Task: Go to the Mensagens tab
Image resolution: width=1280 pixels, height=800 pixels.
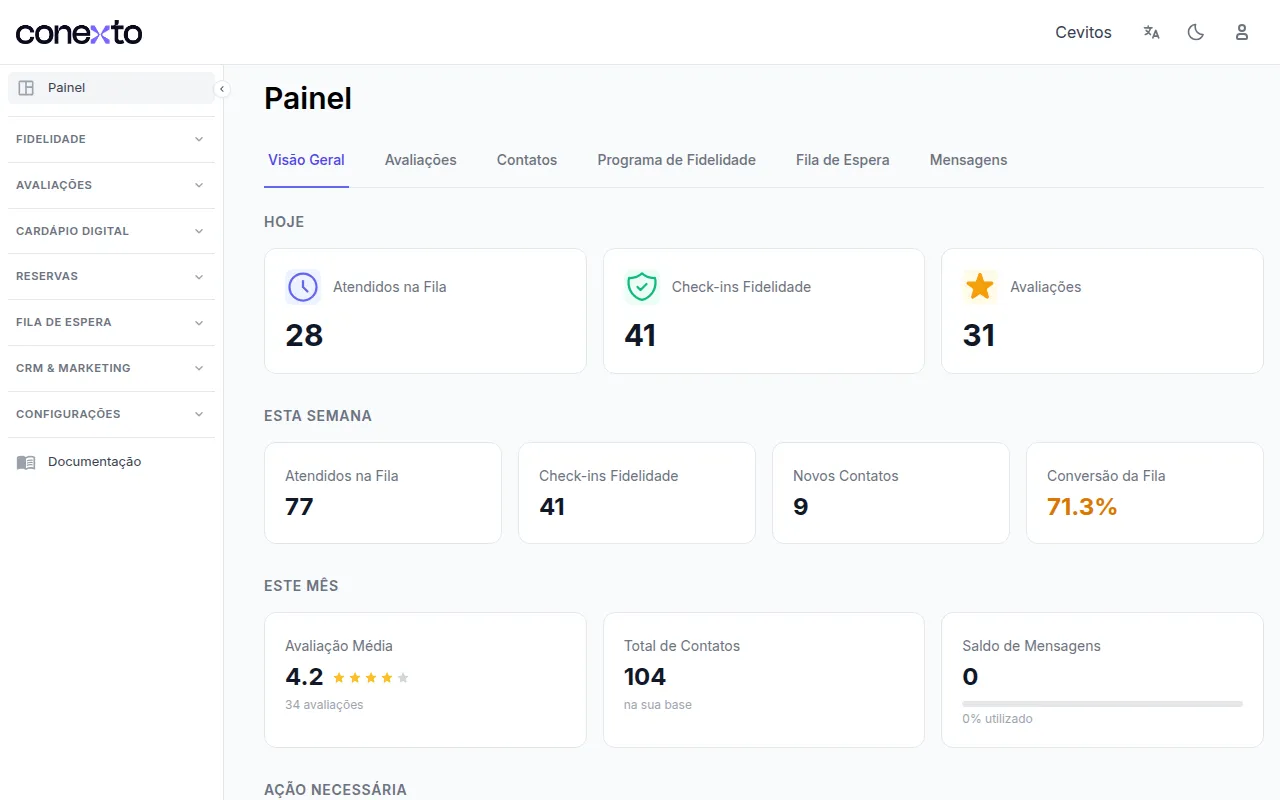Action: click(x=968, y=160)
